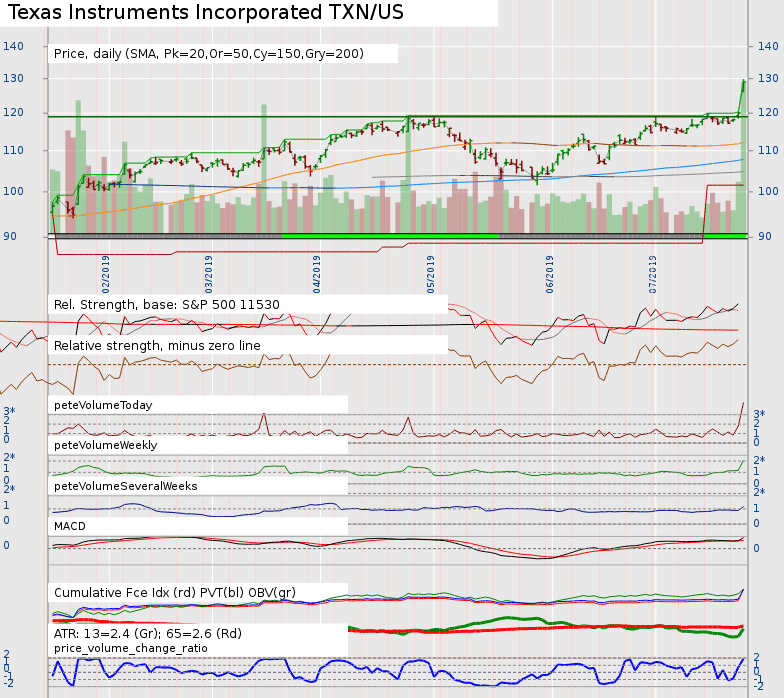The image size is (784, 698).
Task: Click the 02/2019 date axis label
Action: pyautogui.click(x=106, y=274)
